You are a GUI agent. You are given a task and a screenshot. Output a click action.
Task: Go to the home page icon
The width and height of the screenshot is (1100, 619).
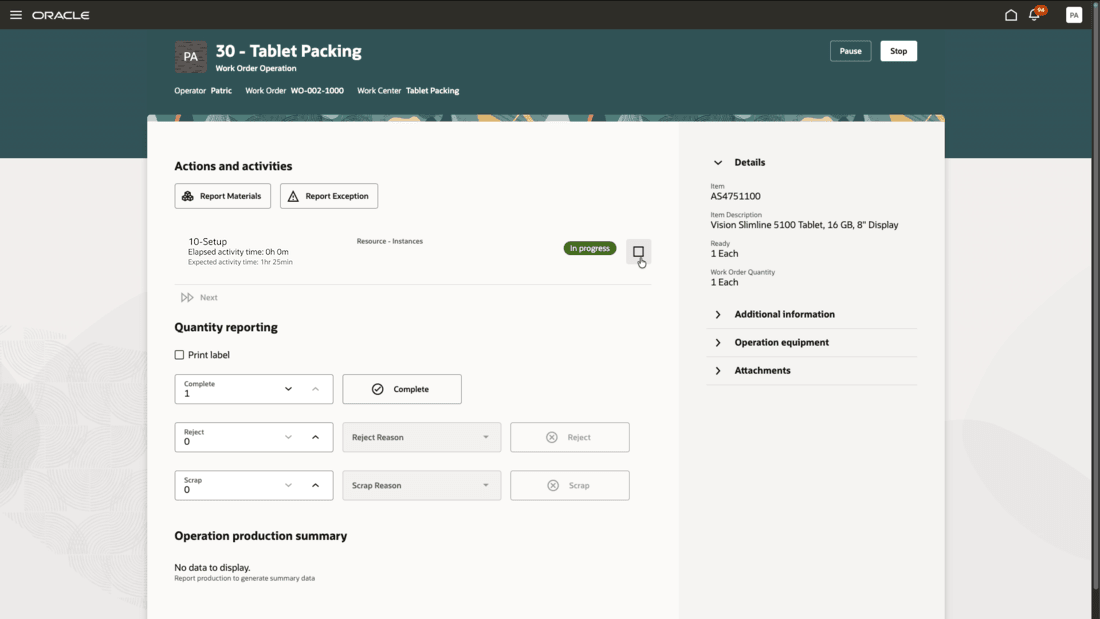coord(1011,15)
